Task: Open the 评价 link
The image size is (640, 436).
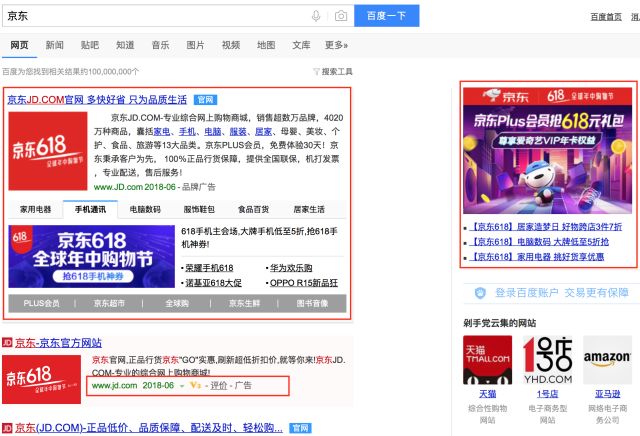Action: pyautogui.click(x=219, y=385)
